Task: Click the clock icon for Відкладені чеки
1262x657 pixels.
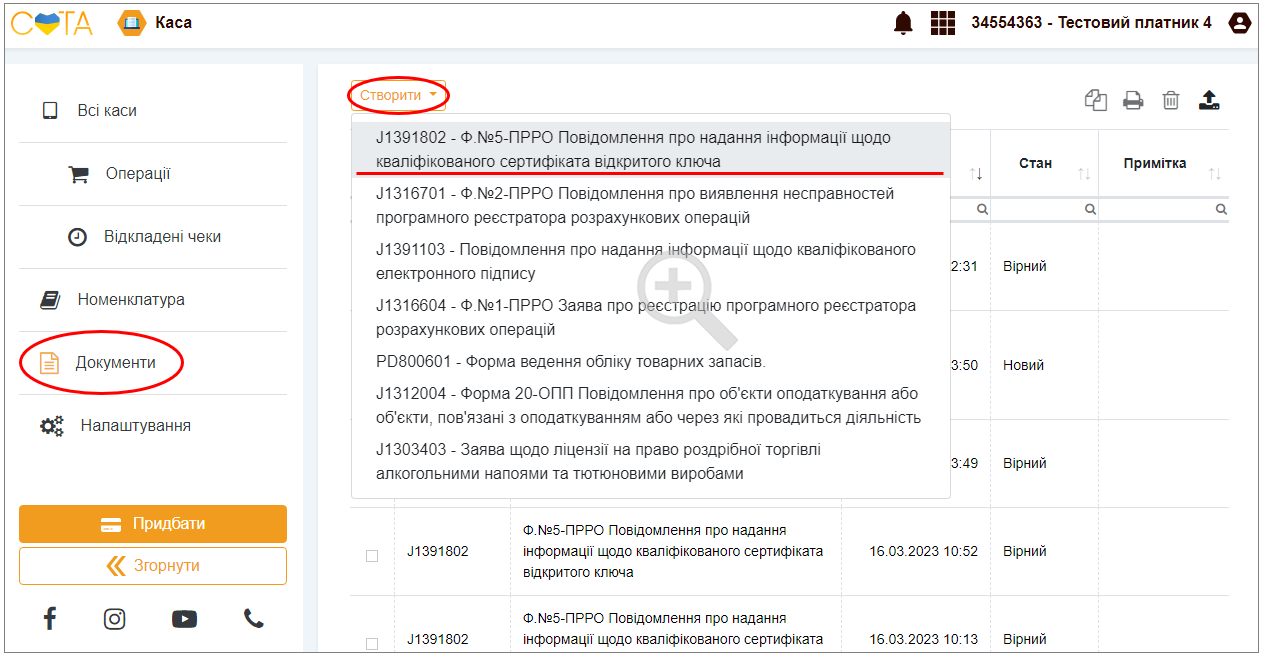Action: pyautogui.click(x=77, y=237)
